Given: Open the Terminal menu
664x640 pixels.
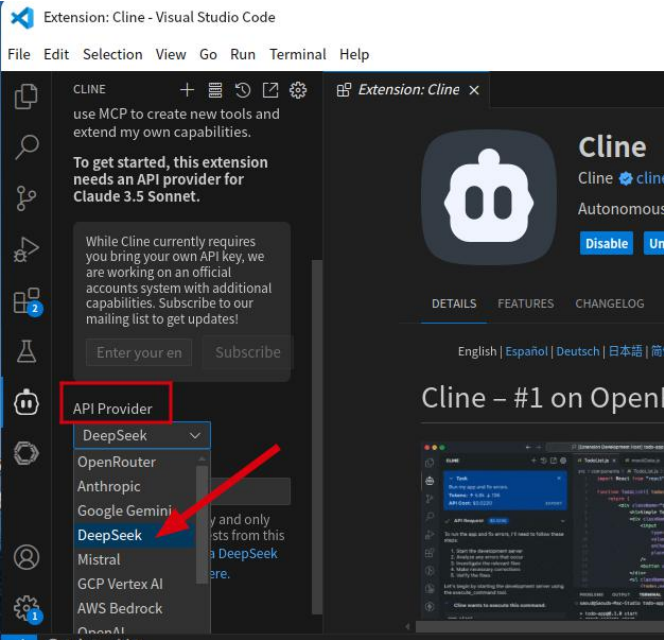Looking at the screenshot, I should [x=298, y=54].
